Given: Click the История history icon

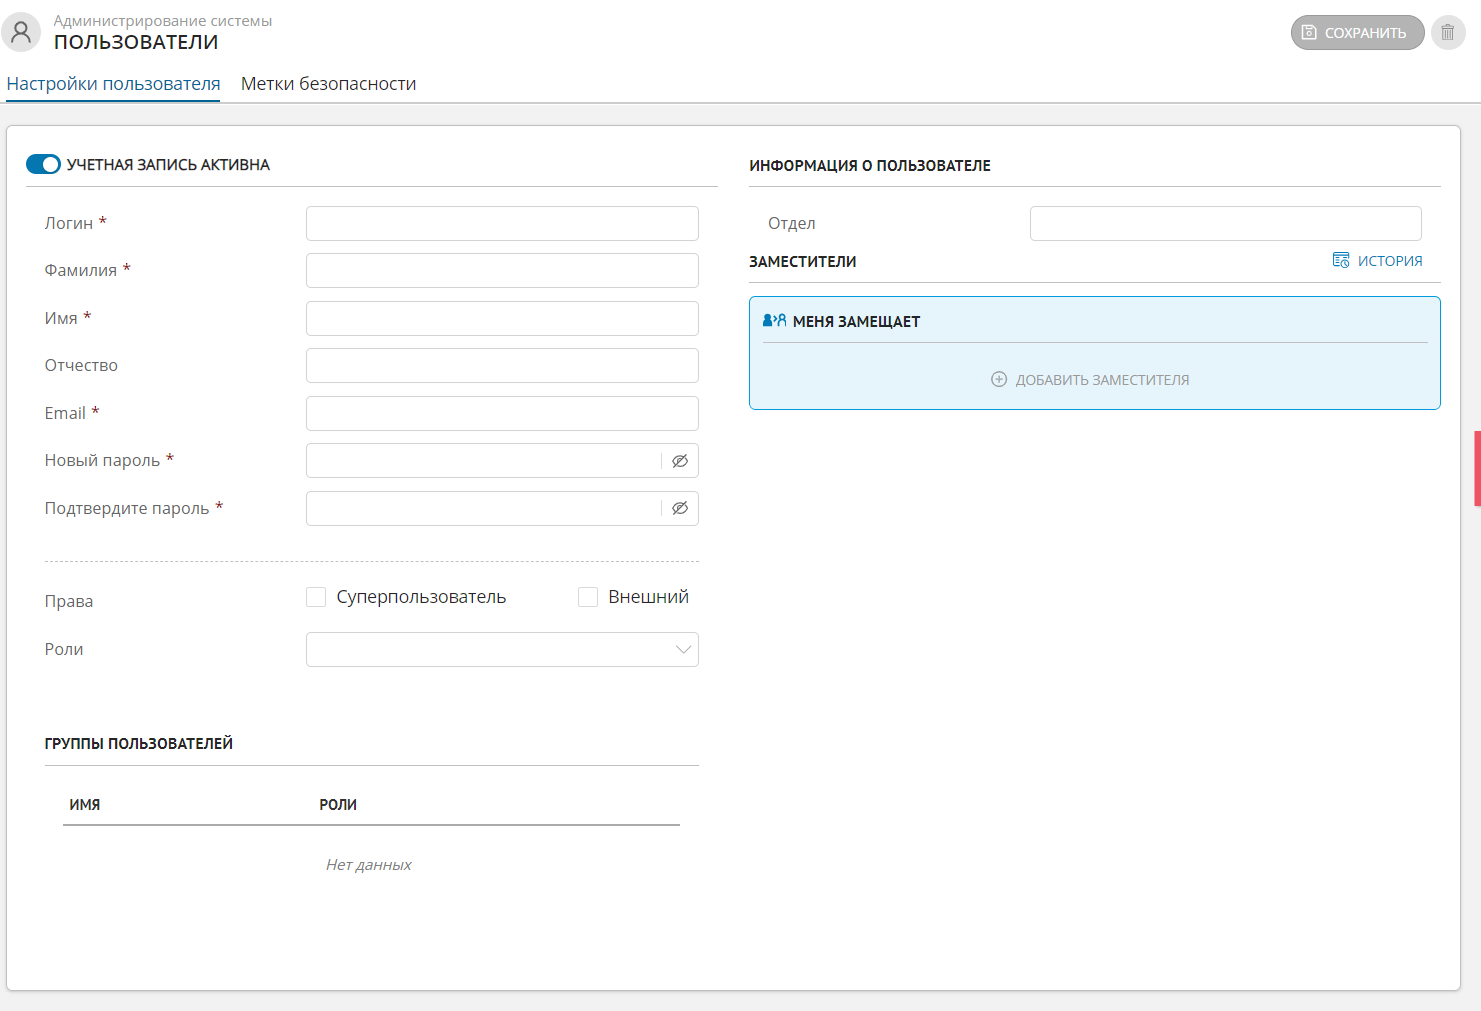Looking at the screenshot, I should (1341, 260).
